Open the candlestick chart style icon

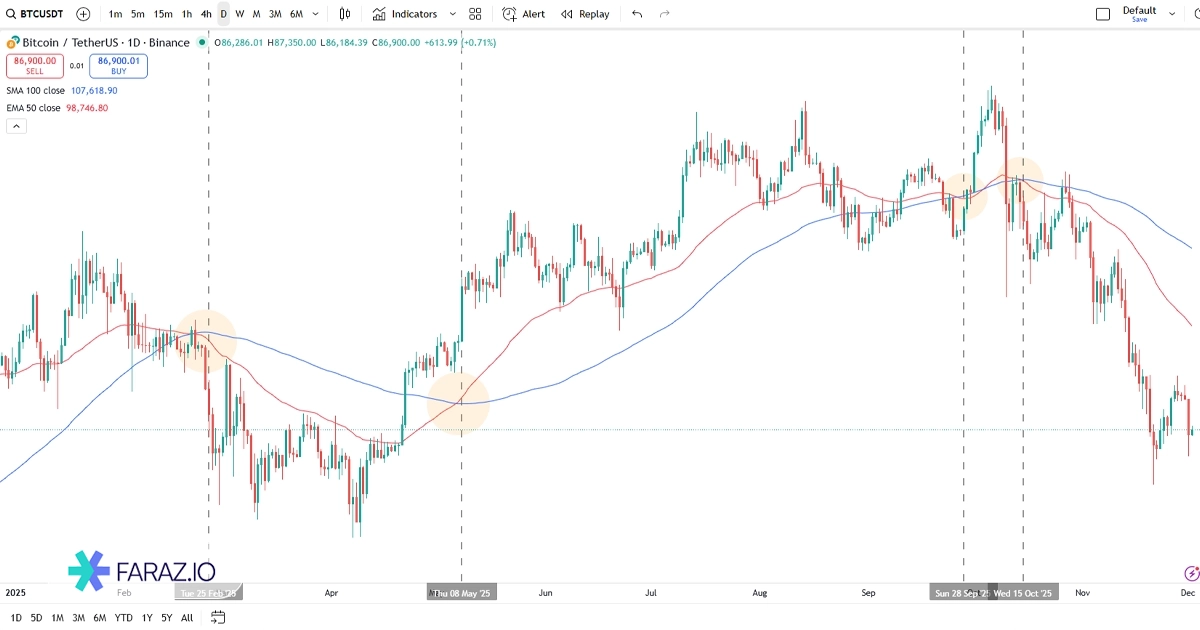pos(345,14)
